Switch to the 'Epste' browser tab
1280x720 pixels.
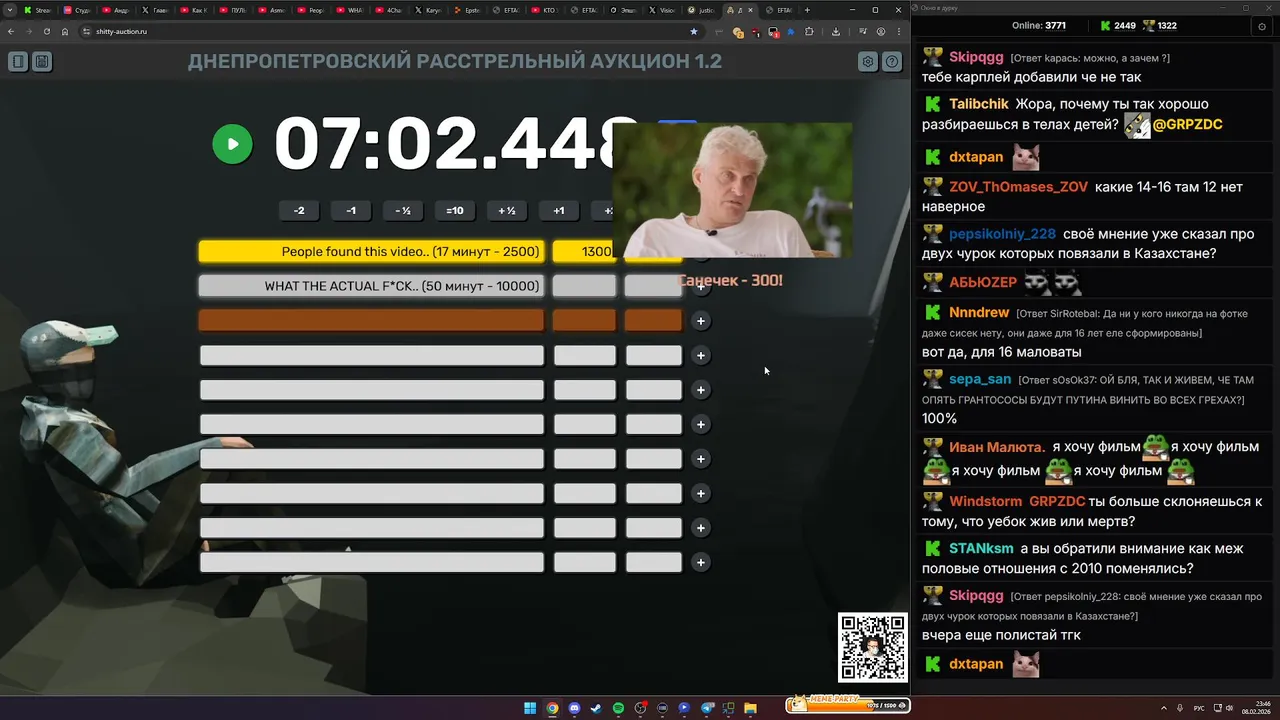[x=467, y=10]
